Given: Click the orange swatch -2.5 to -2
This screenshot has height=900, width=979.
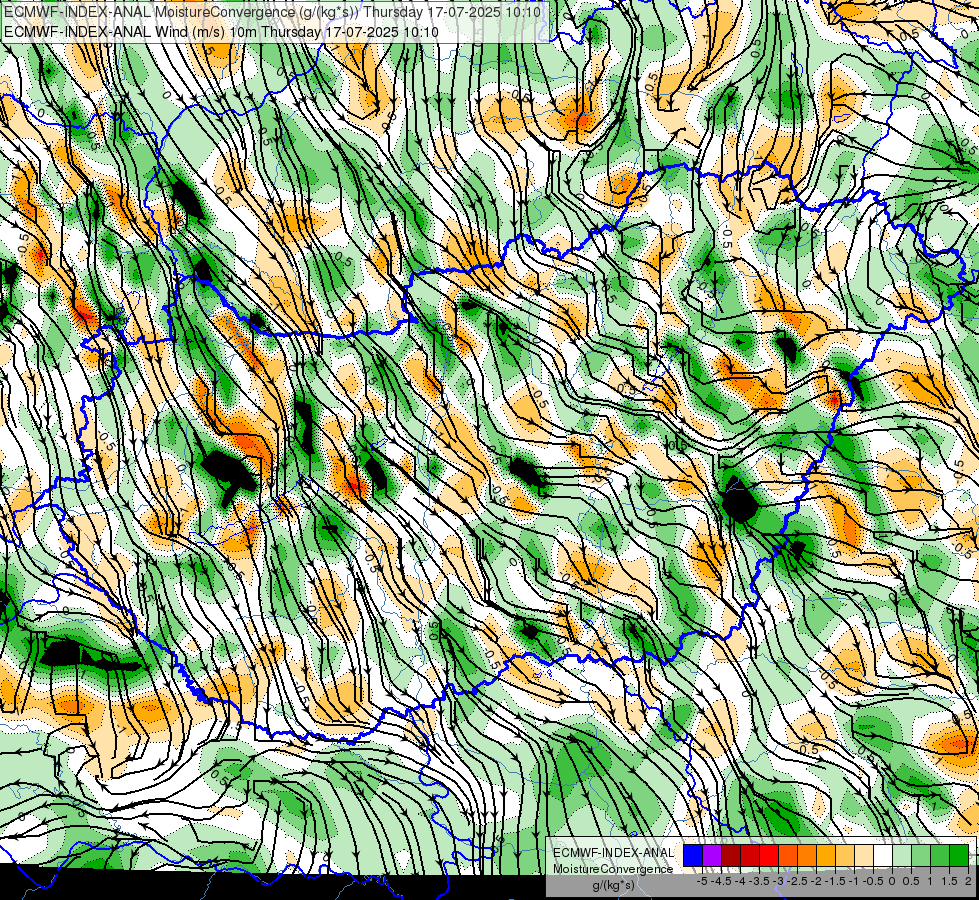Looking at the screenshot, I should click(x=807, y=856).
